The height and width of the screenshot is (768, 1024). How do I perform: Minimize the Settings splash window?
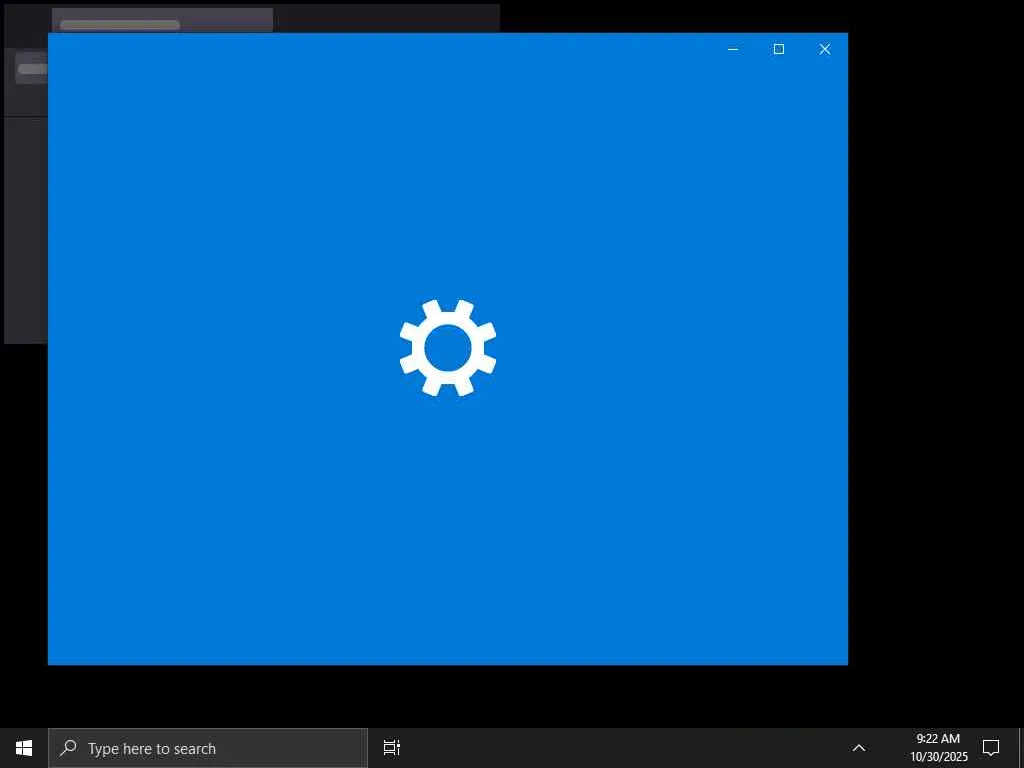pyautogui.click(x=733, y=50)
